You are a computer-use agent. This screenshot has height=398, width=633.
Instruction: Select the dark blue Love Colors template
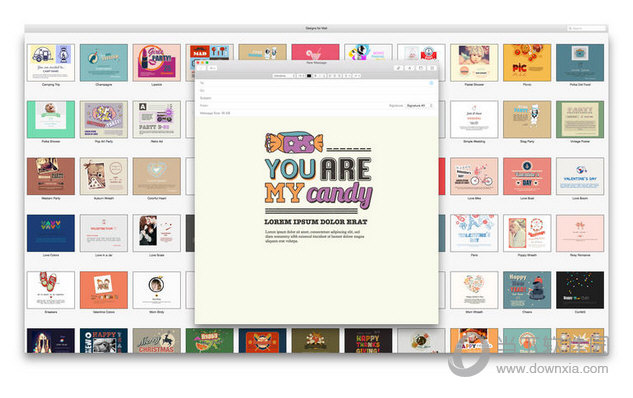(x=51, y=233)
